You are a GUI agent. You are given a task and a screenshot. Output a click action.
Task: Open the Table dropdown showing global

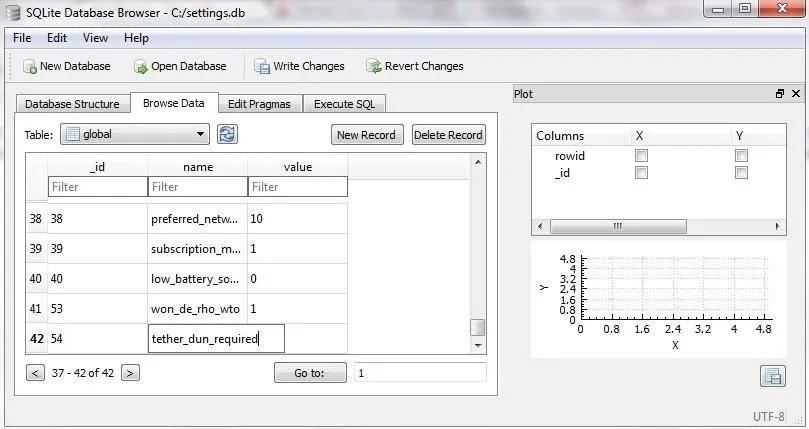coord(135,134)
